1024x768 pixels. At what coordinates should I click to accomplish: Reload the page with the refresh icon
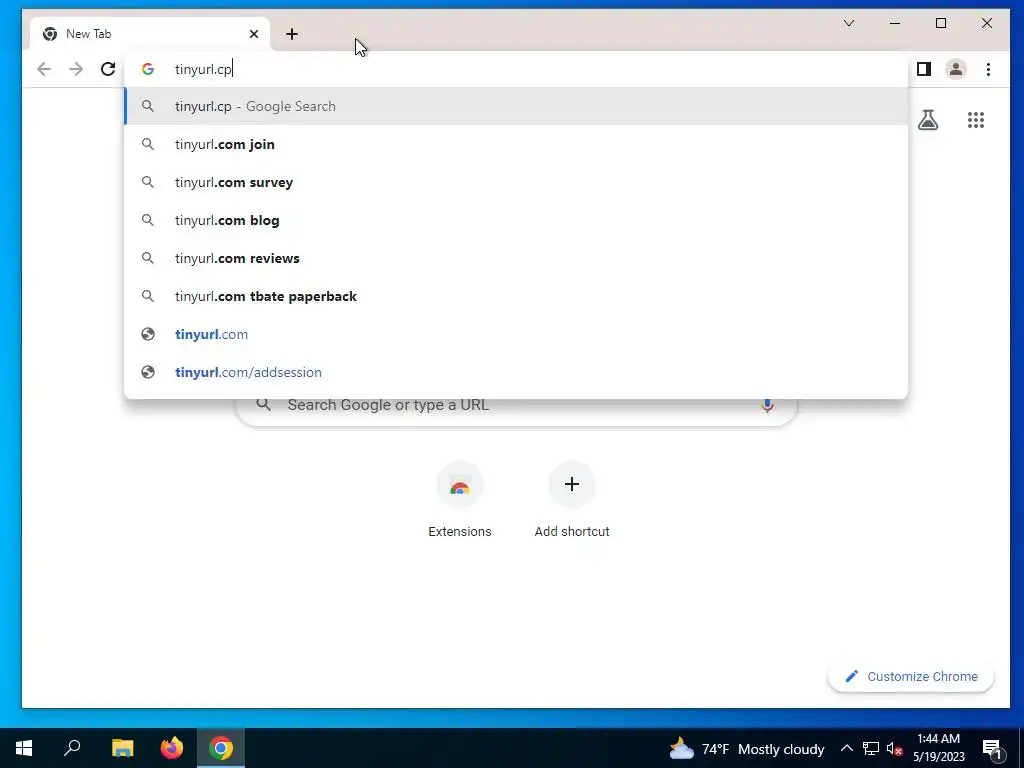[108, 69]
